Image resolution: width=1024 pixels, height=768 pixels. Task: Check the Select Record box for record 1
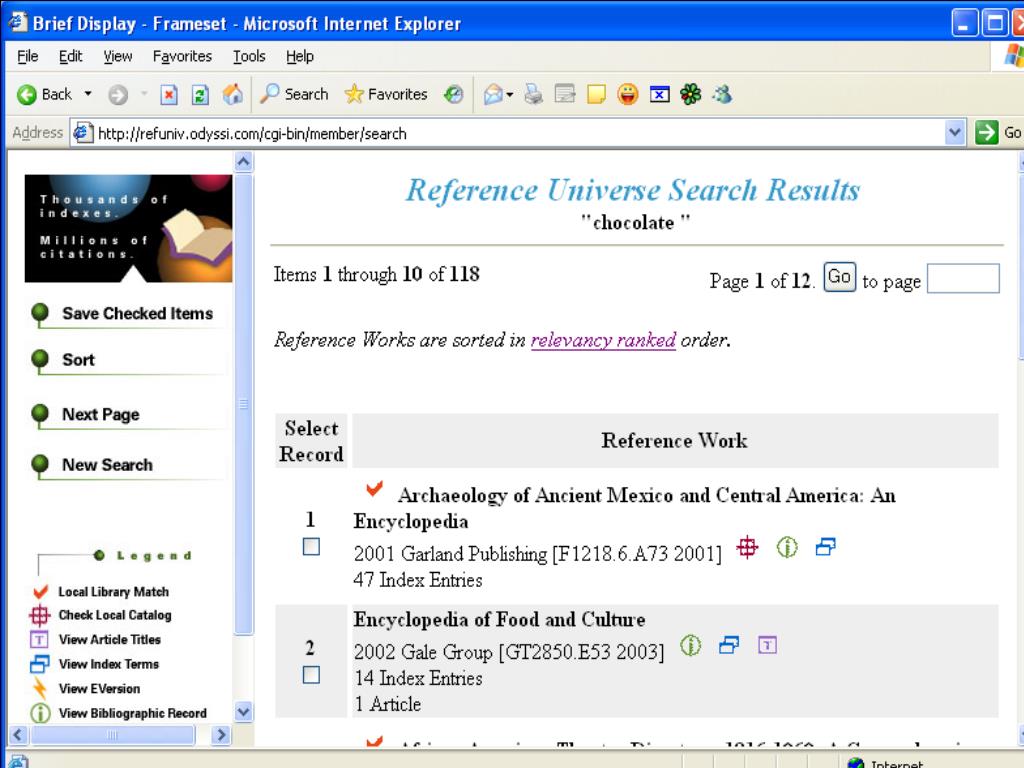point(312,547)
